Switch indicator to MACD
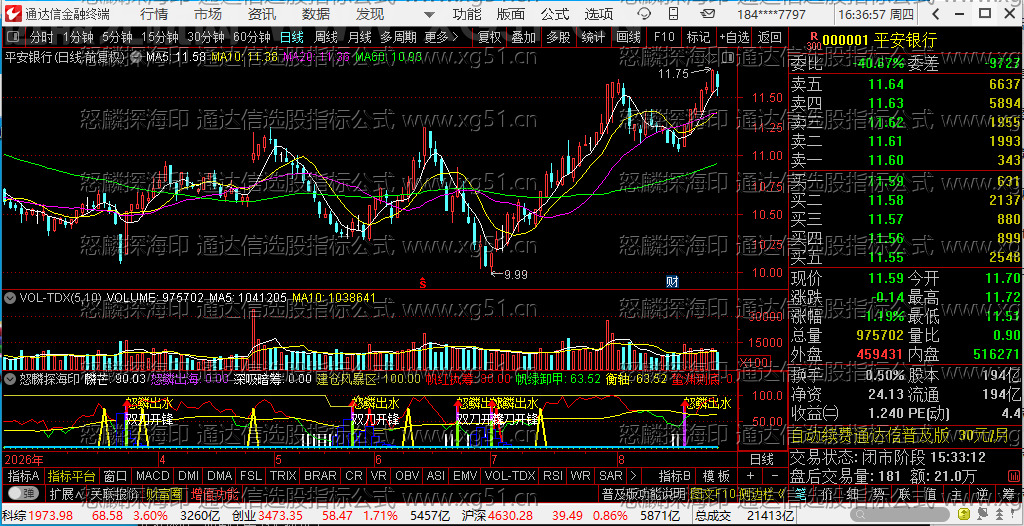The width and height of the screenshot is (1024, 526). point(152,475)
